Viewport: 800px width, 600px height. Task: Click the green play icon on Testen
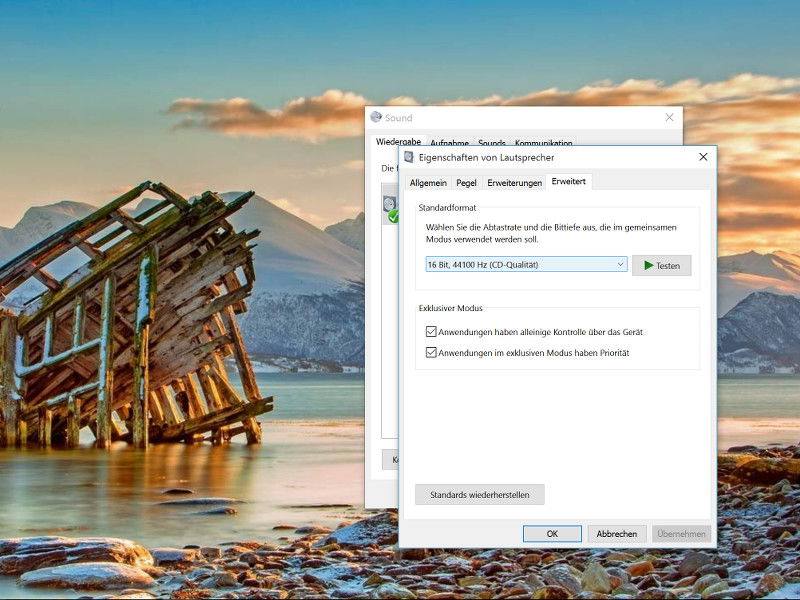point(648,265)
